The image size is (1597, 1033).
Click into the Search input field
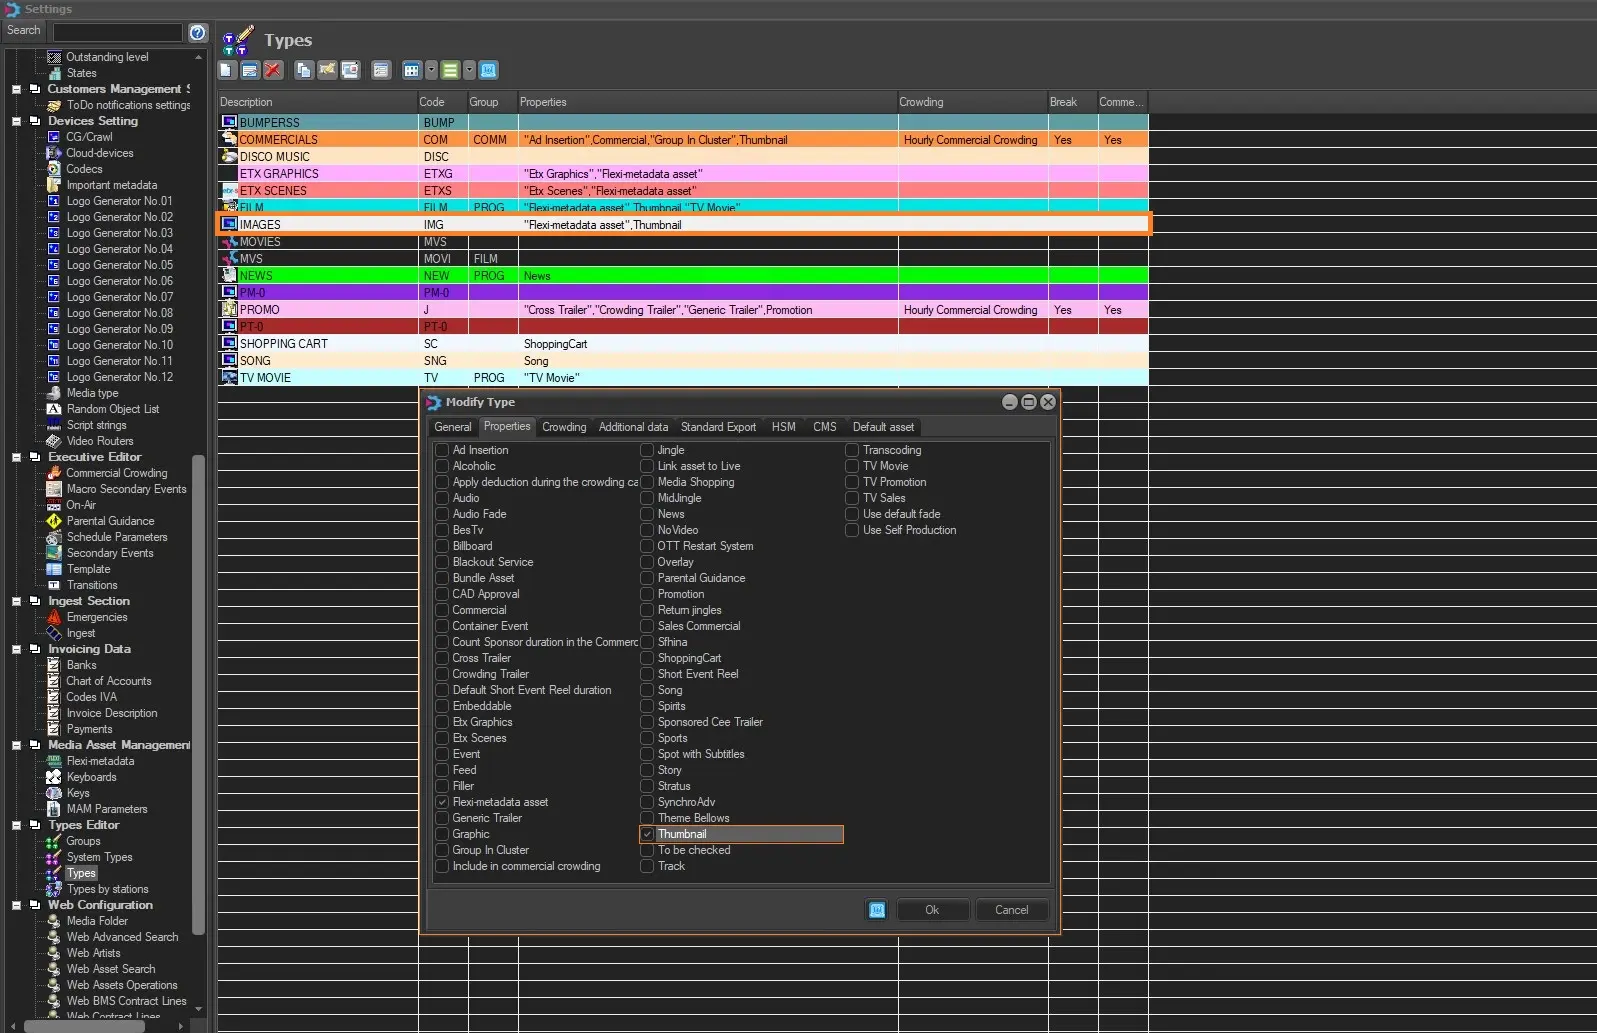[x=117, y=32]
